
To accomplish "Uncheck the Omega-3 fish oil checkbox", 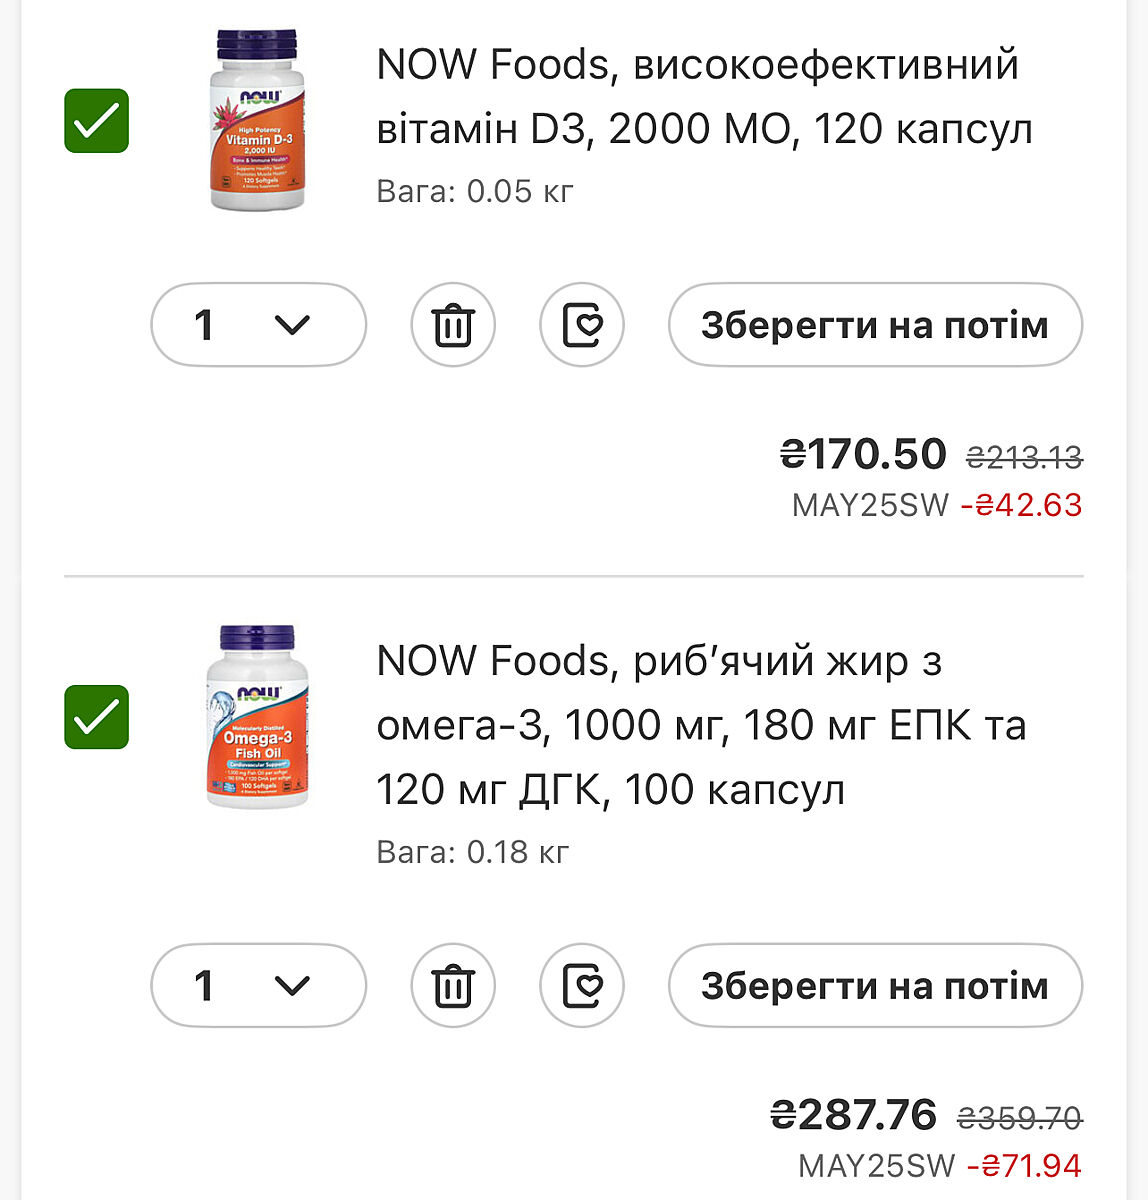I will (x=97, y=717).
